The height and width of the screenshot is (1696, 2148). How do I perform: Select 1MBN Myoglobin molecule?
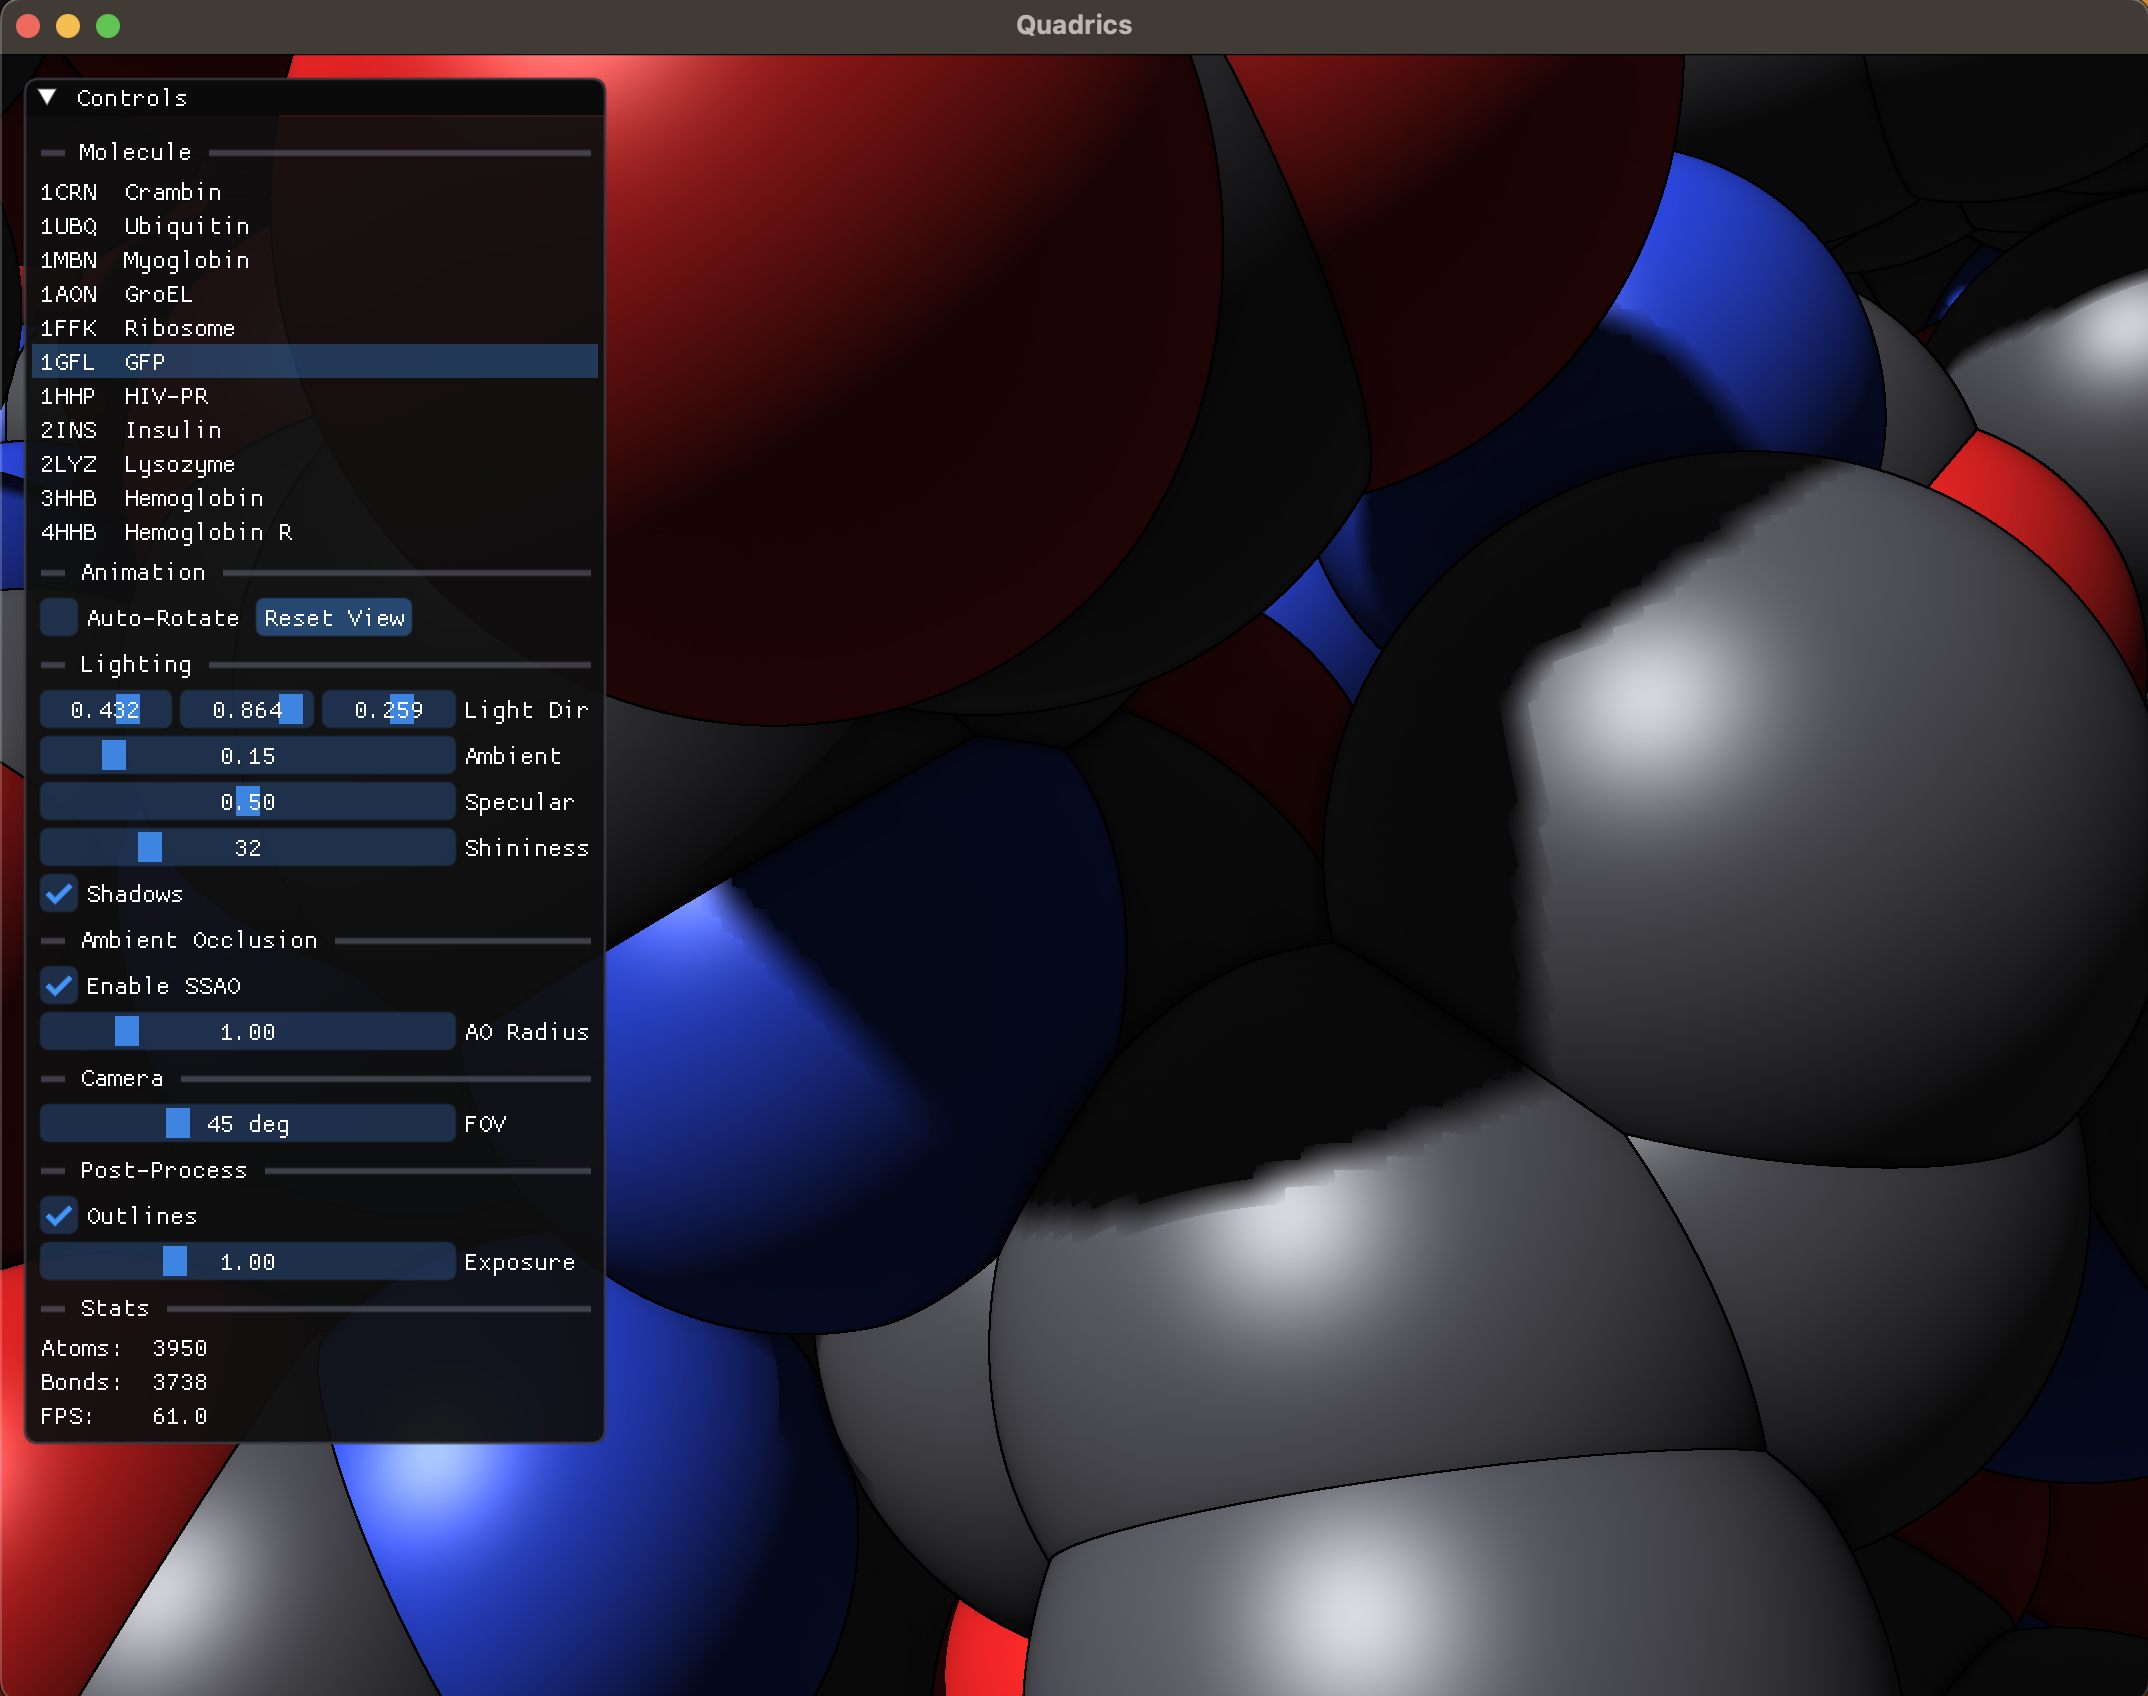point(315,260)
